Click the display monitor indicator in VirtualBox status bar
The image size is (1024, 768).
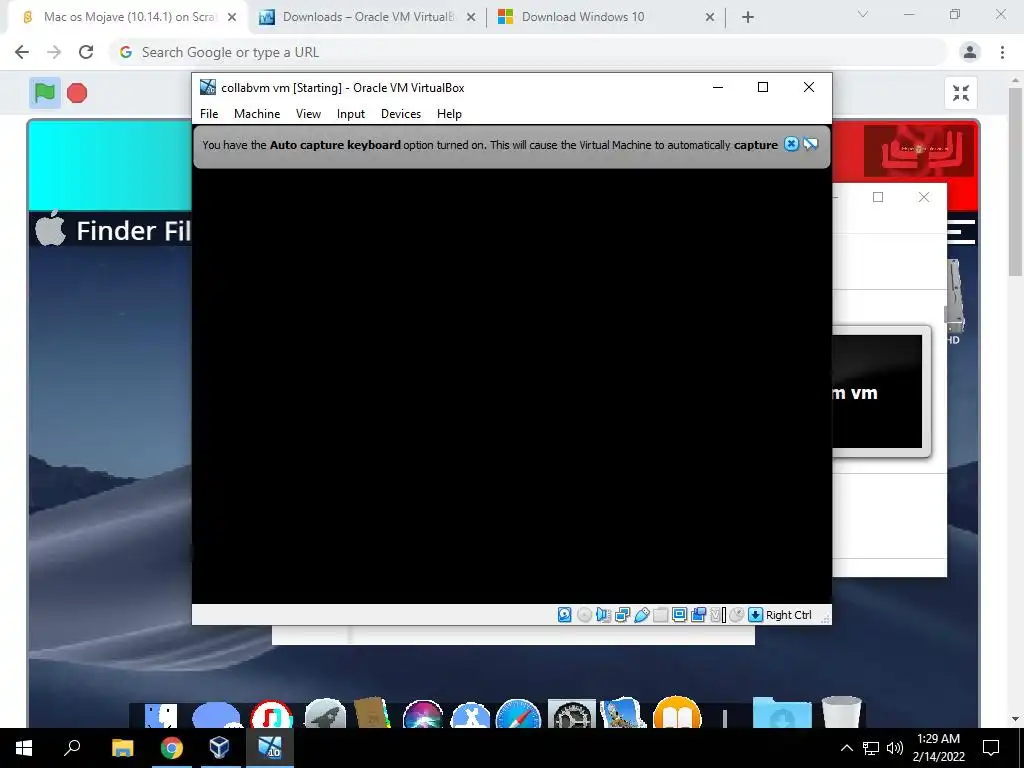click(679, 615)
